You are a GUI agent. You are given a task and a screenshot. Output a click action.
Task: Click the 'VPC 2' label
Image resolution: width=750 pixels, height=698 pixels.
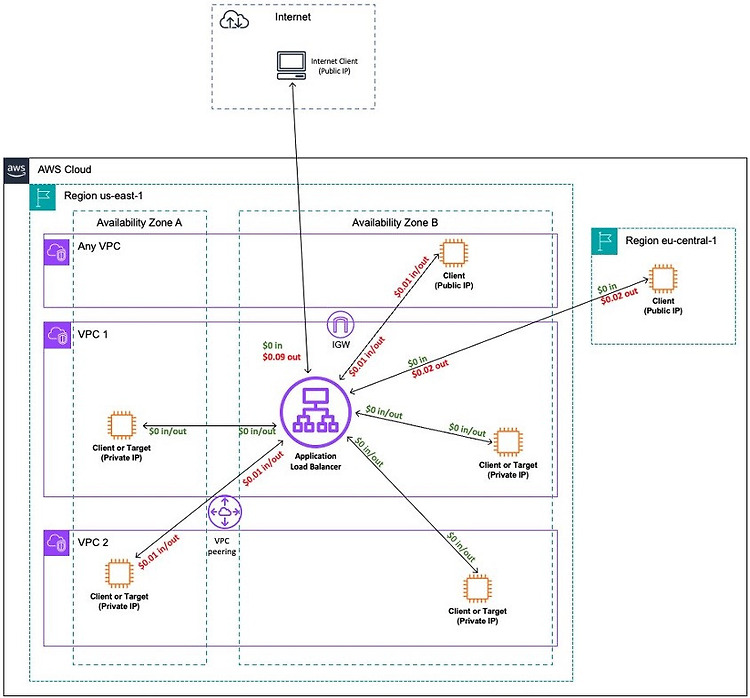coord(93,543)
